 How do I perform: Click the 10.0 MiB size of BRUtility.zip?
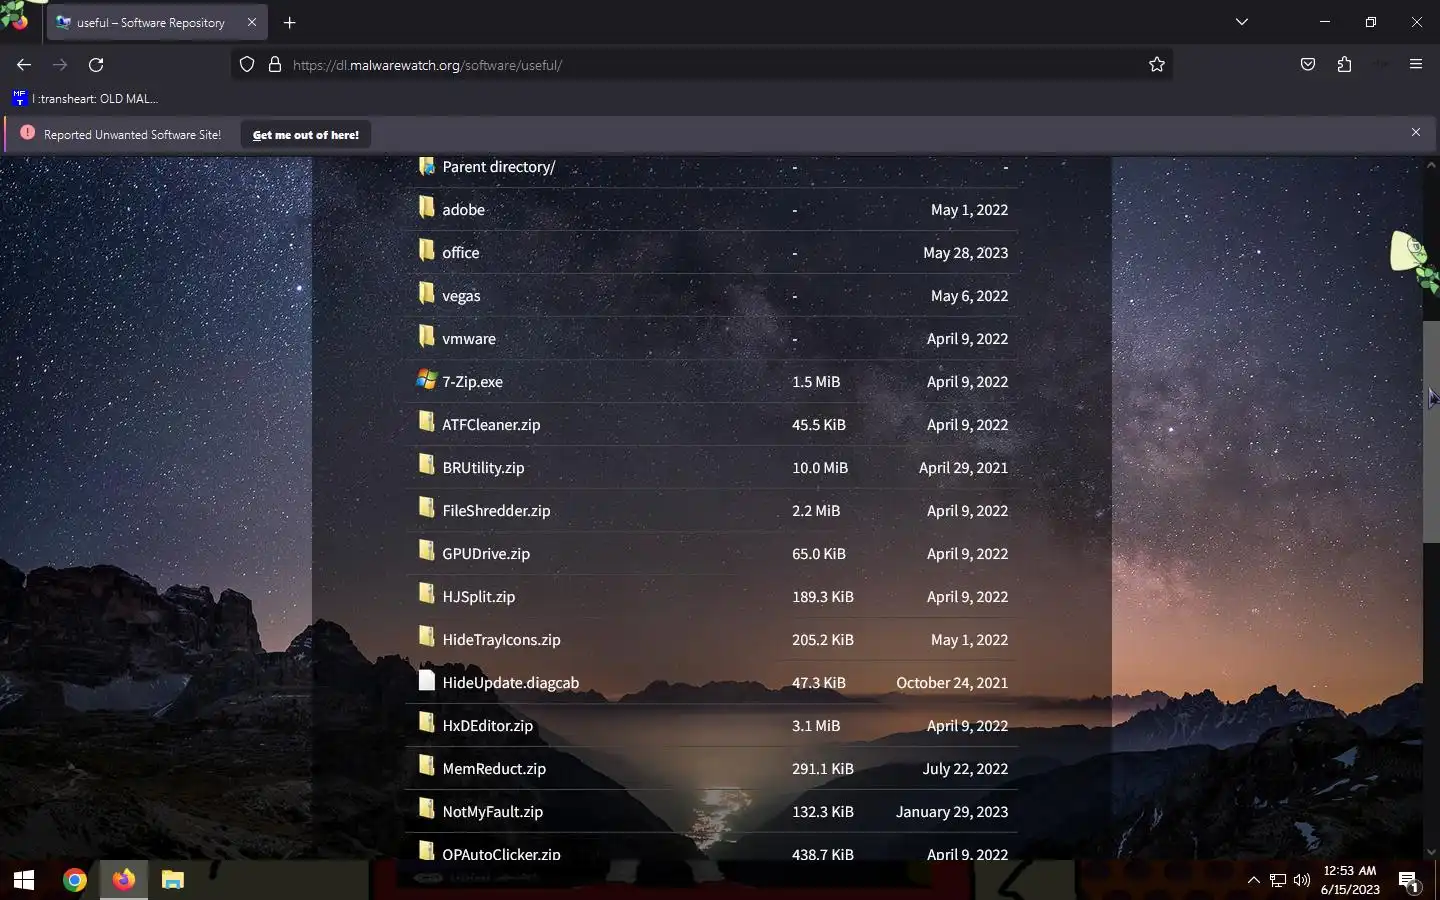click(820, 468)
